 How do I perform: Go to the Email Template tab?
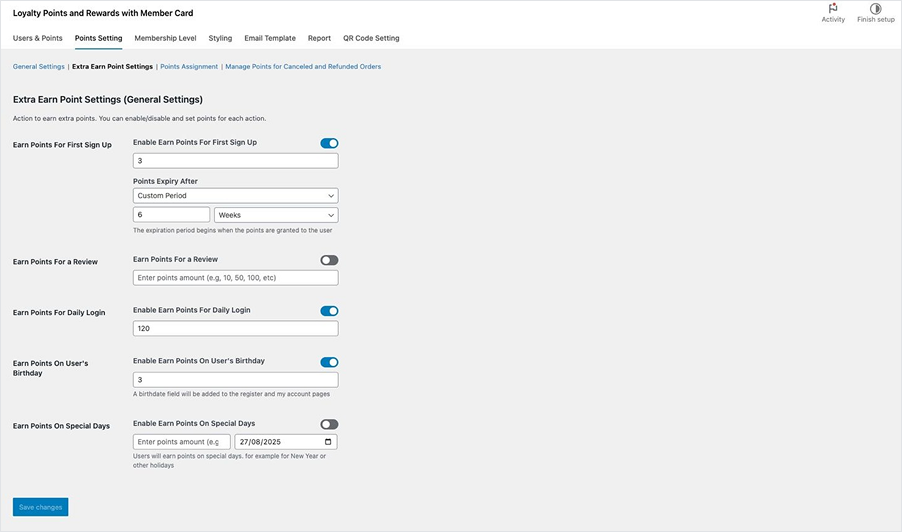pyautogui.click(x=270, y=38)
